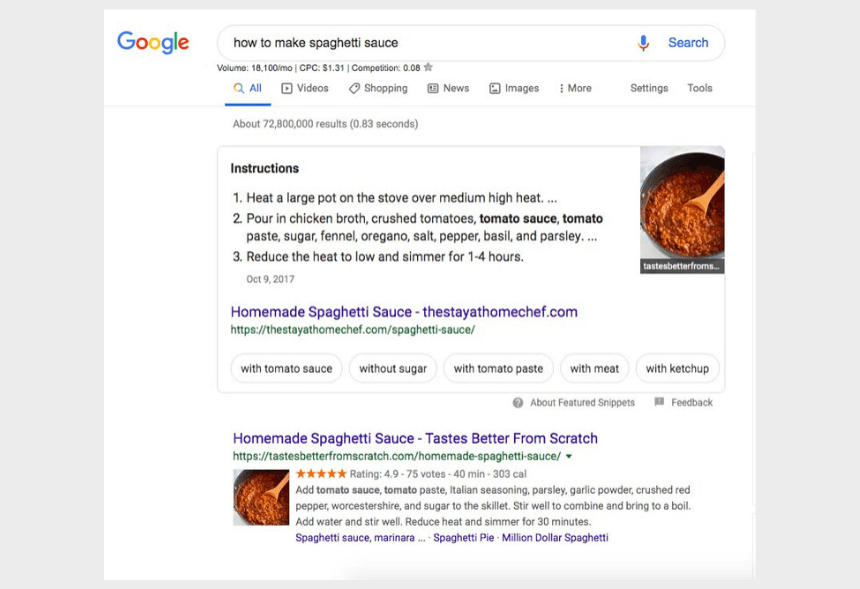Click the five-star rating in second result
860x589 pixels.
coord(321,473)
